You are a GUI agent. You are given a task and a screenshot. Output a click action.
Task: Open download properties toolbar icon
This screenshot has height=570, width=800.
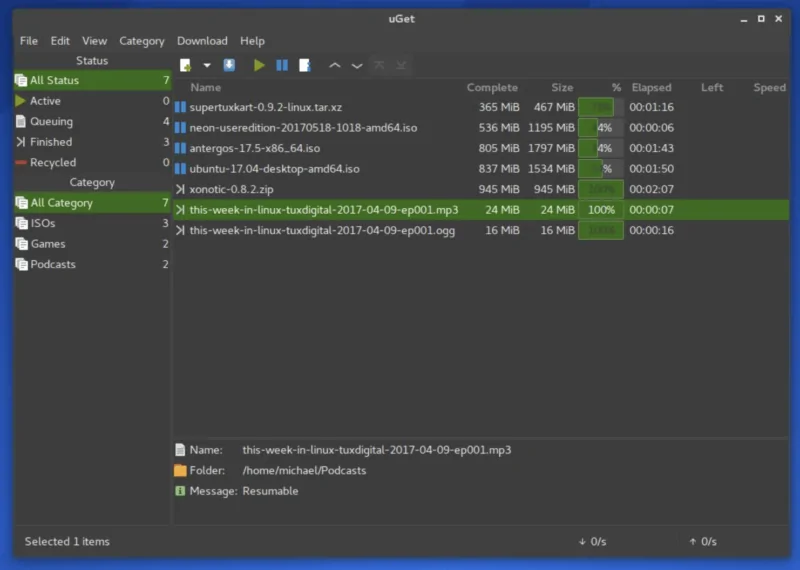tap(305, 65)
